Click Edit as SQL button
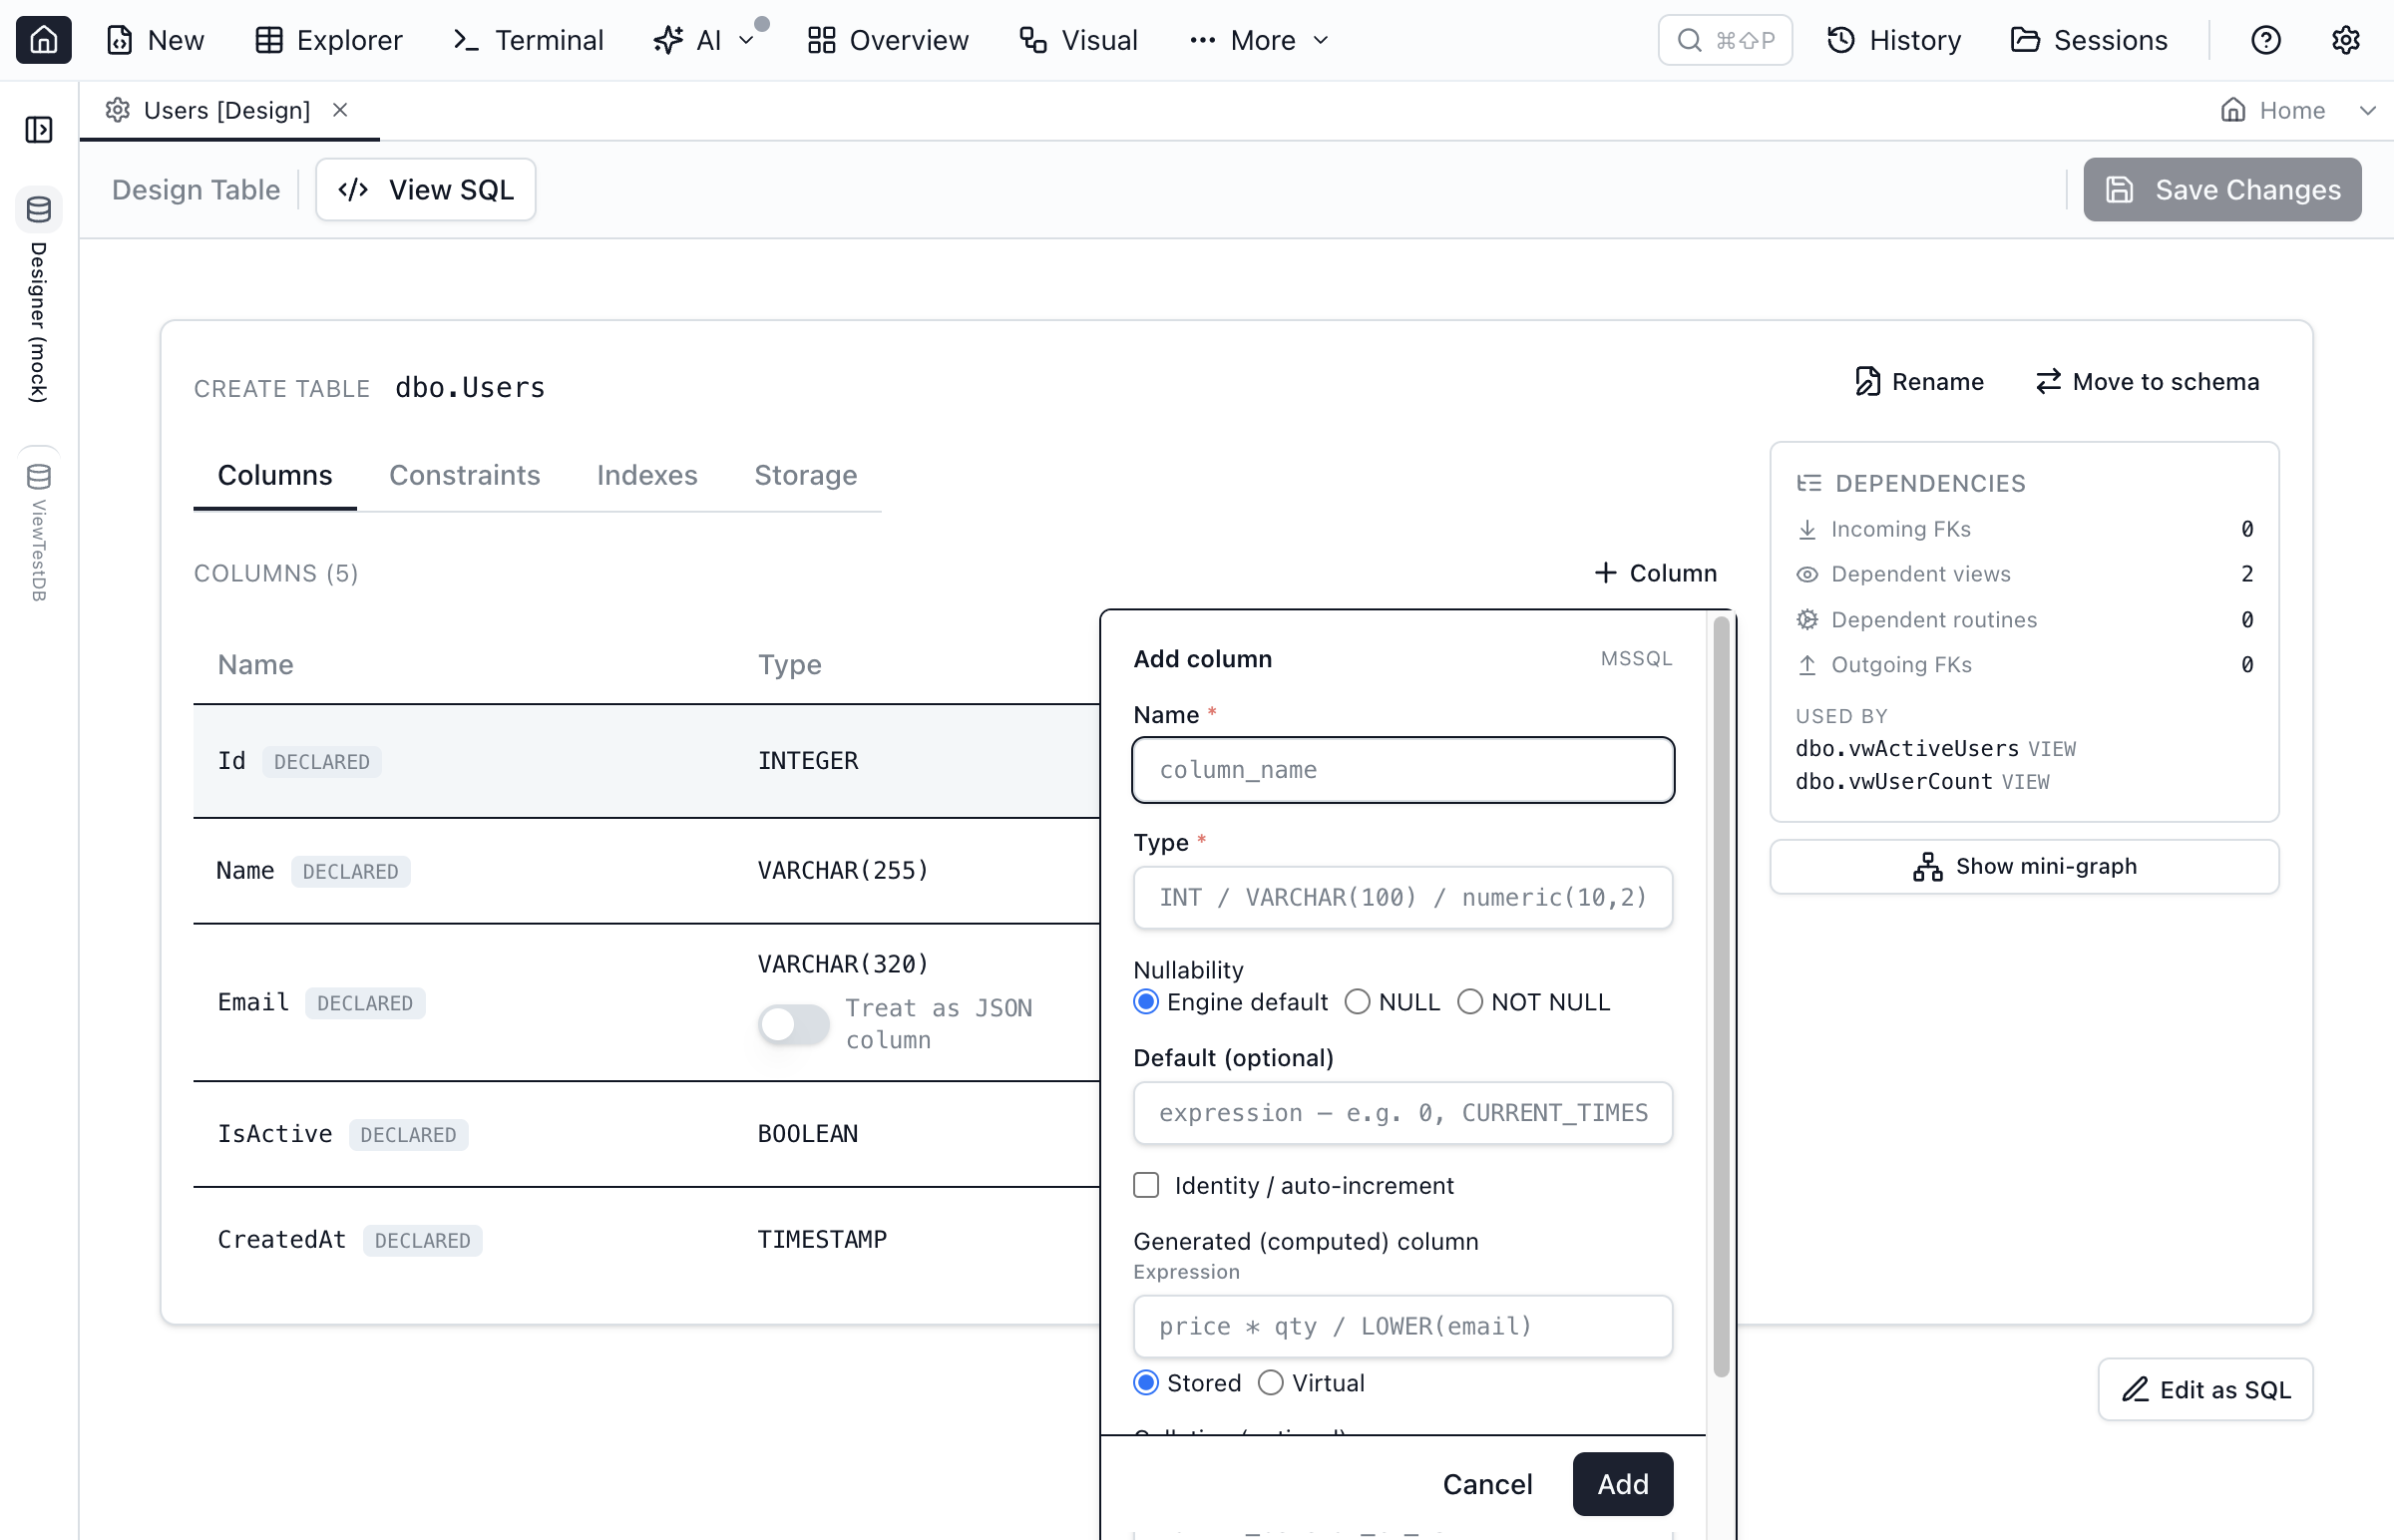The image size is (2394, 1540). 2205,1390
